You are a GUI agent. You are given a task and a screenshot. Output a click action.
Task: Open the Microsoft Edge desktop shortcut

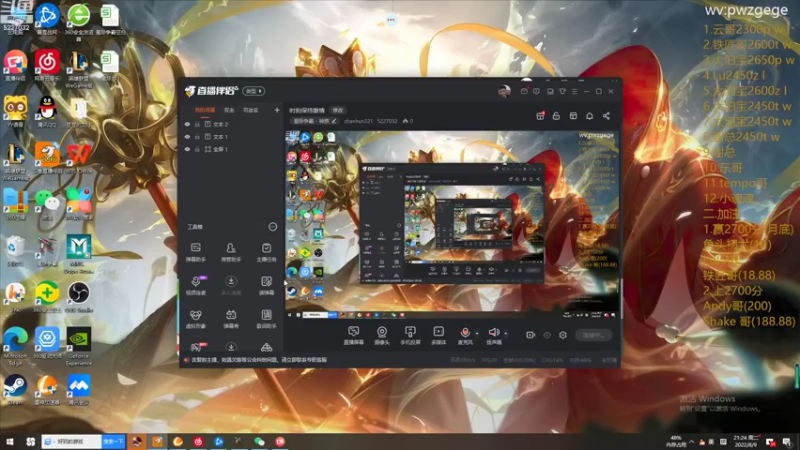click(x=15, y=346)
